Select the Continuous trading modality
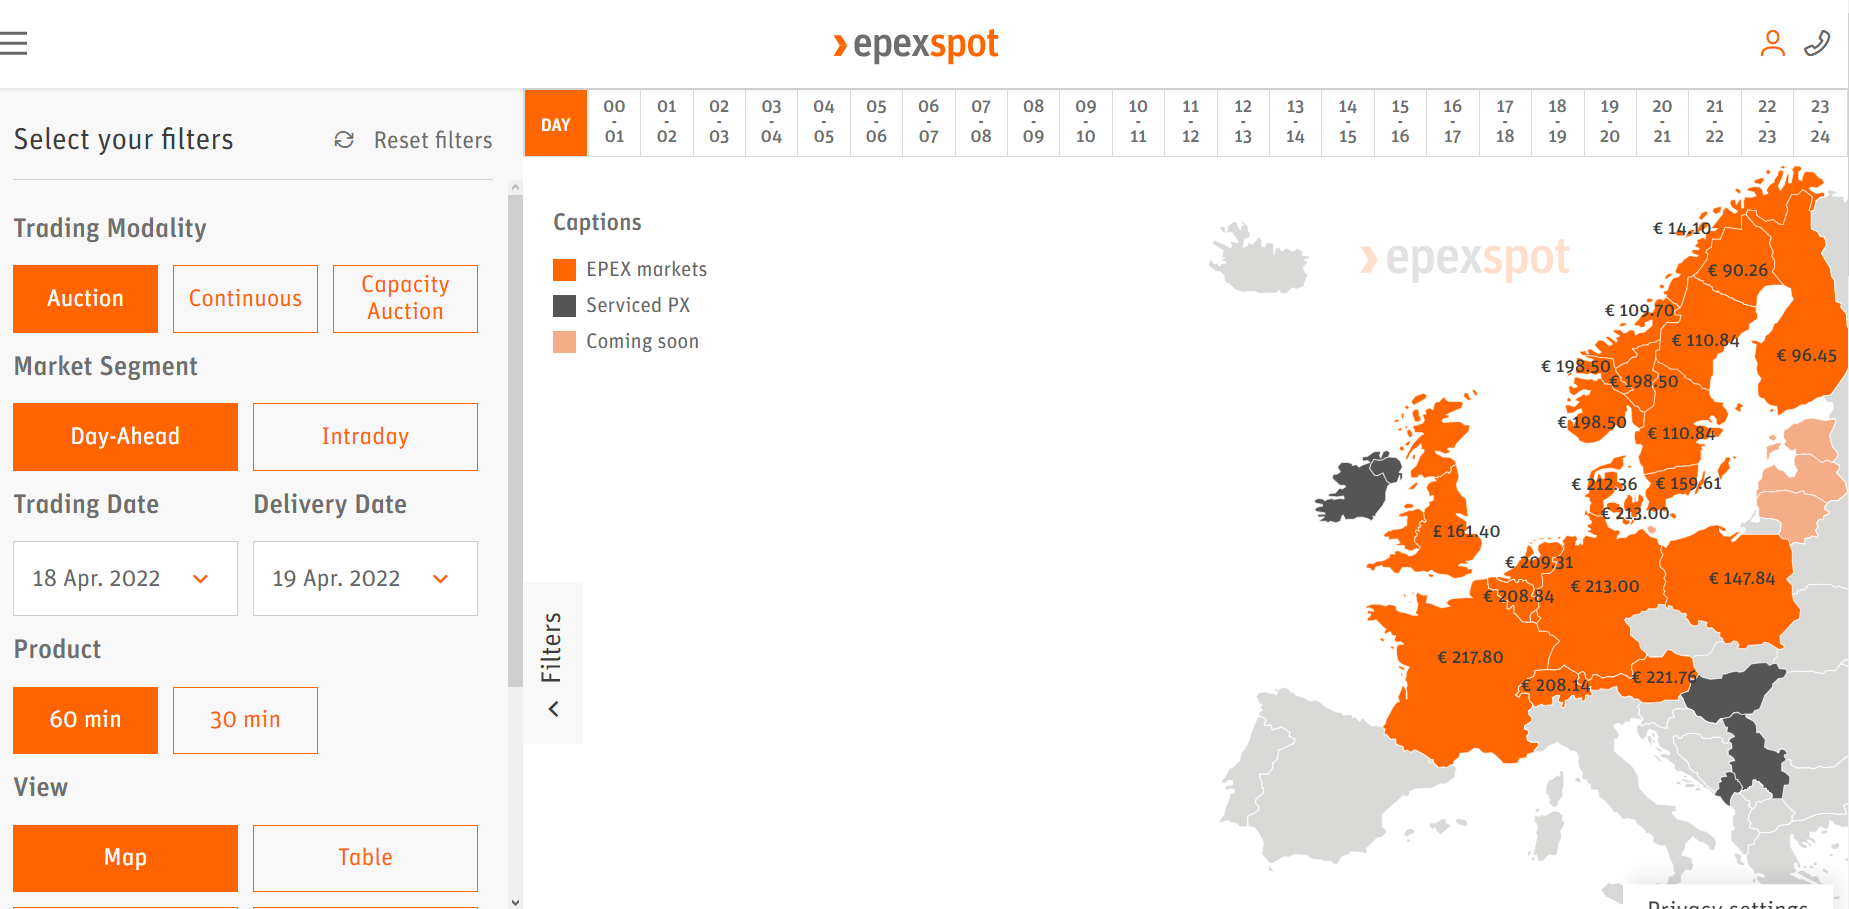The width and height of the screenshot is (1849, 909). click(x=245, y=298)
